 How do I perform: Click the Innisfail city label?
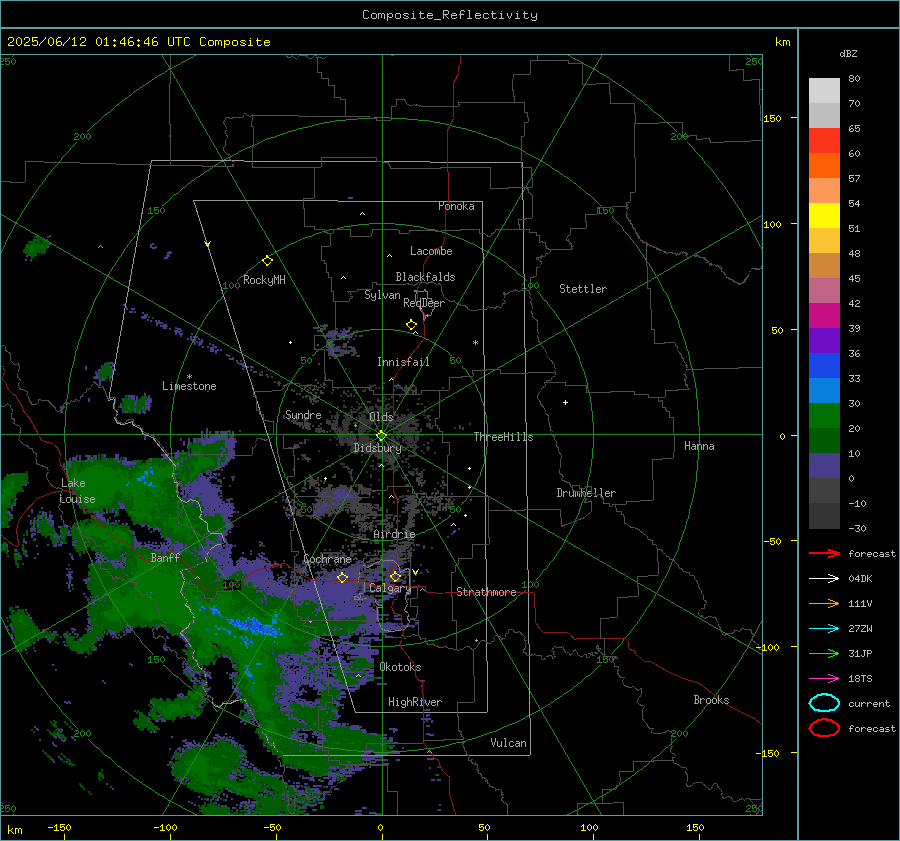pos(403,362)
